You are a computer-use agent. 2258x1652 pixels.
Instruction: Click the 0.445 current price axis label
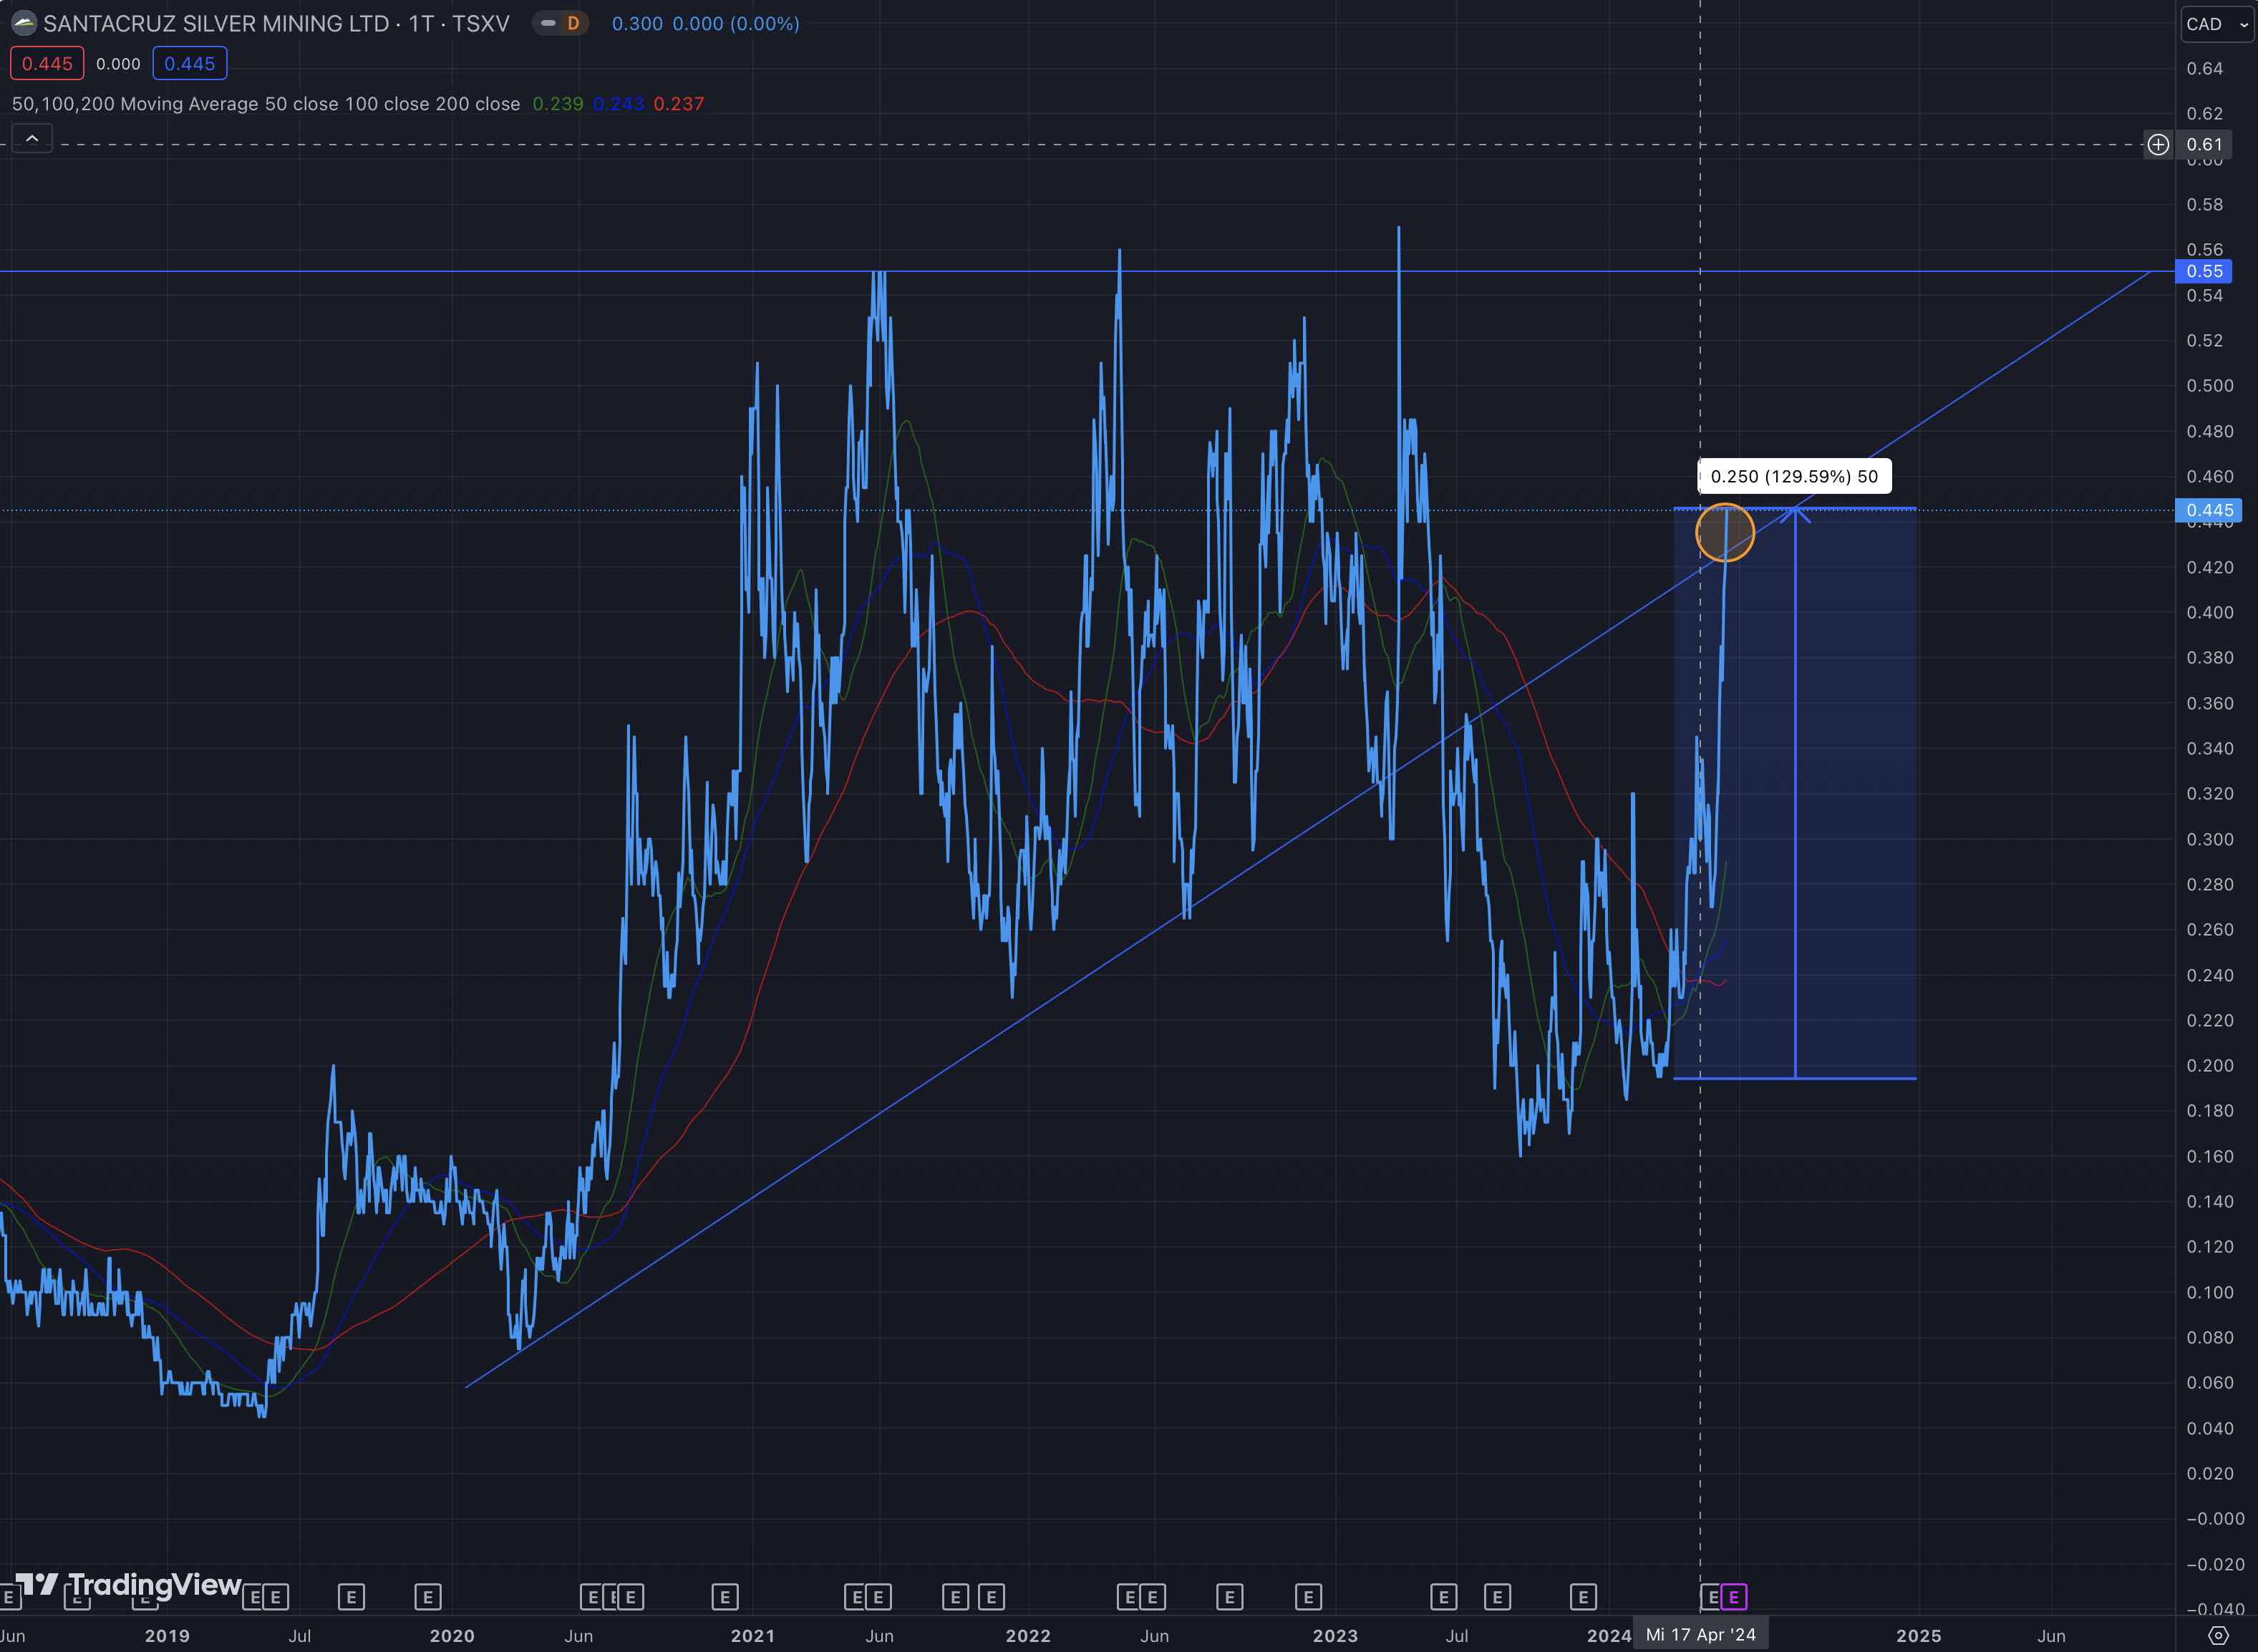[2208, 510]
